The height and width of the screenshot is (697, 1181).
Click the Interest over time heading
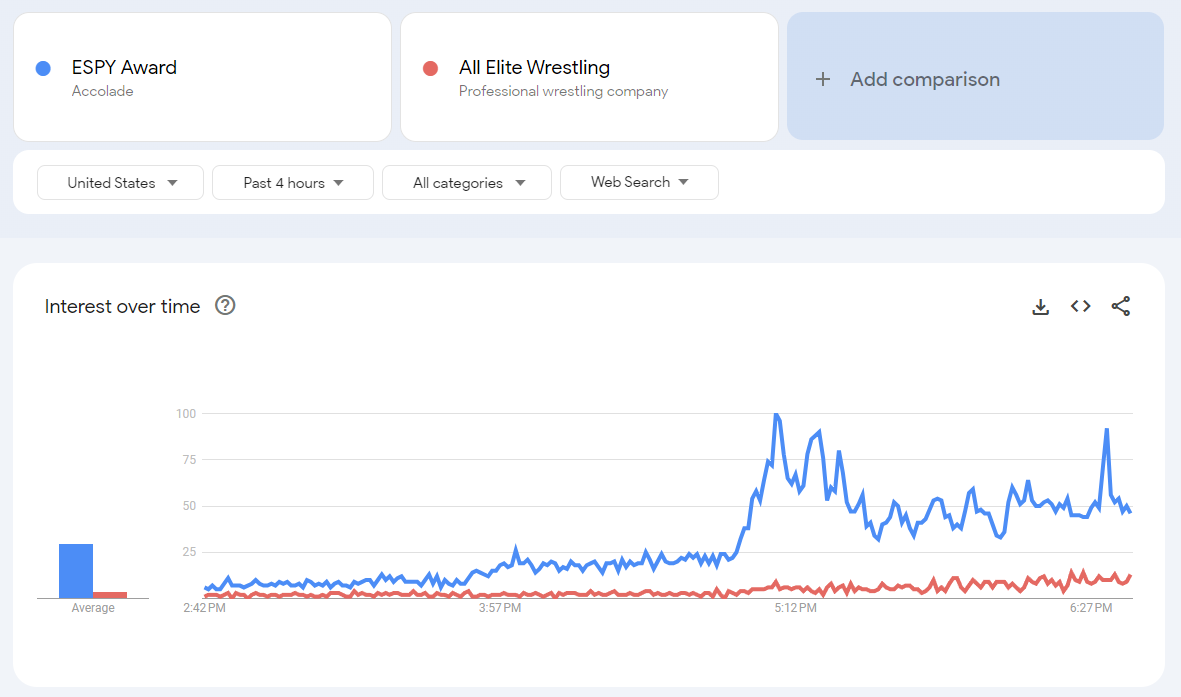pos(123,307)
